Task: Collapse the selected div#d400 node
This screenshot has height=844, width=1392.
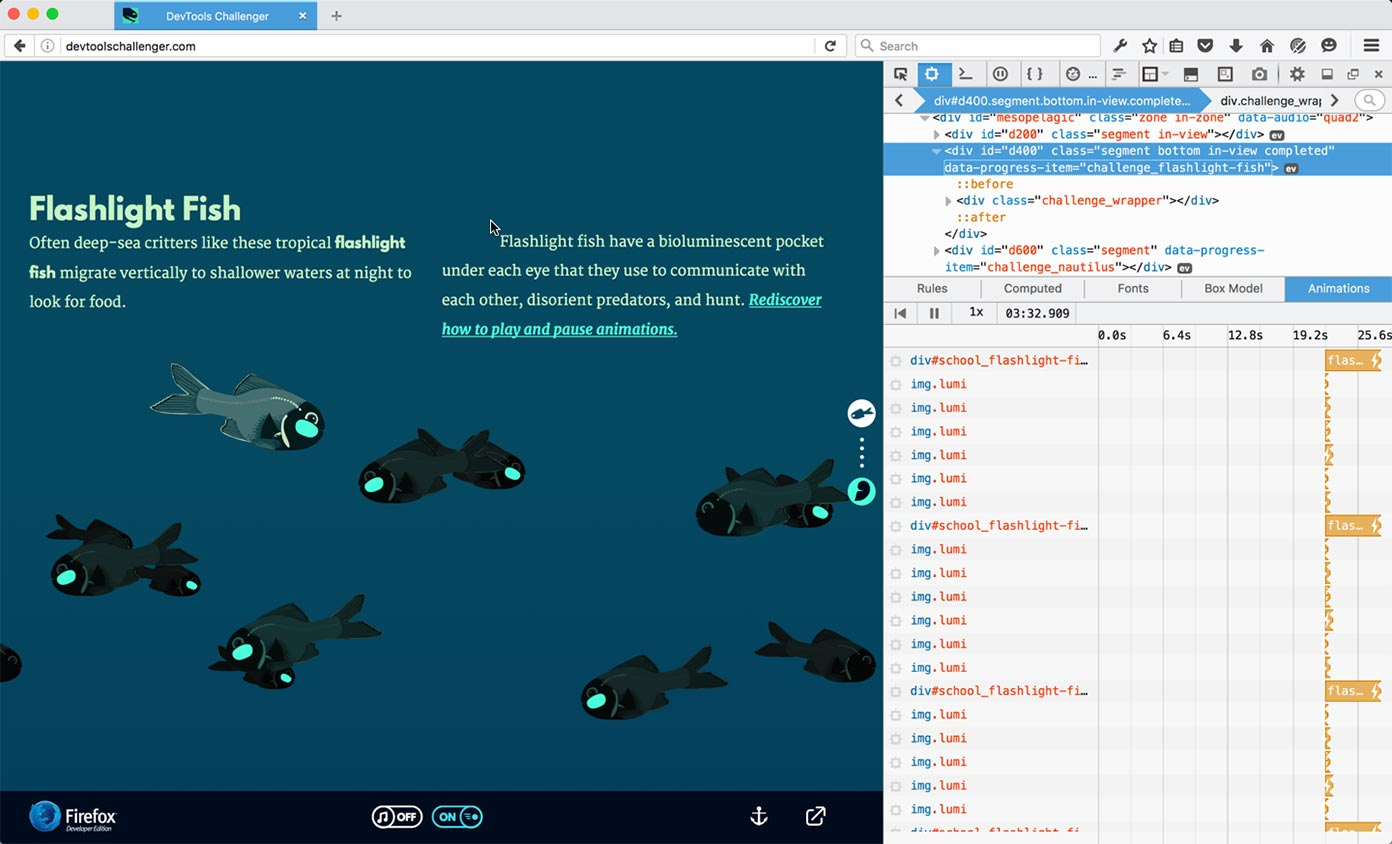Action: [x=937, y=151]
